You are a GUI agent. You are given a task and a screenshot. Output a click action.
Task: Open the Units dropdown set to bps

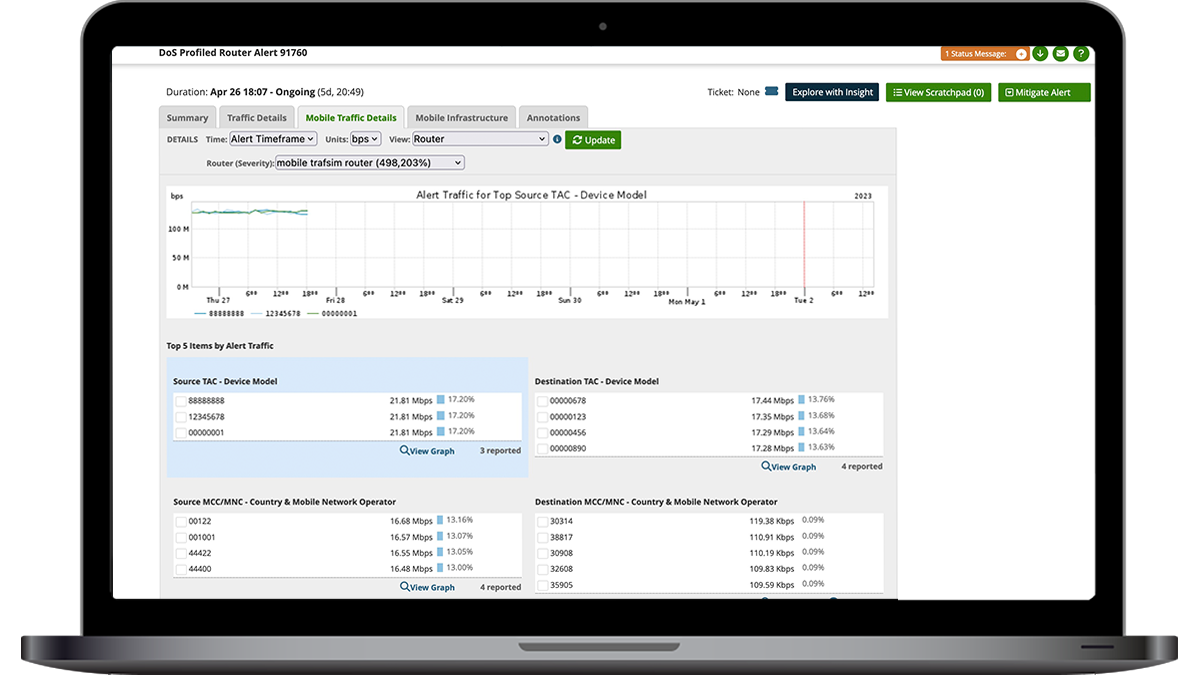(x=365, y=140)
